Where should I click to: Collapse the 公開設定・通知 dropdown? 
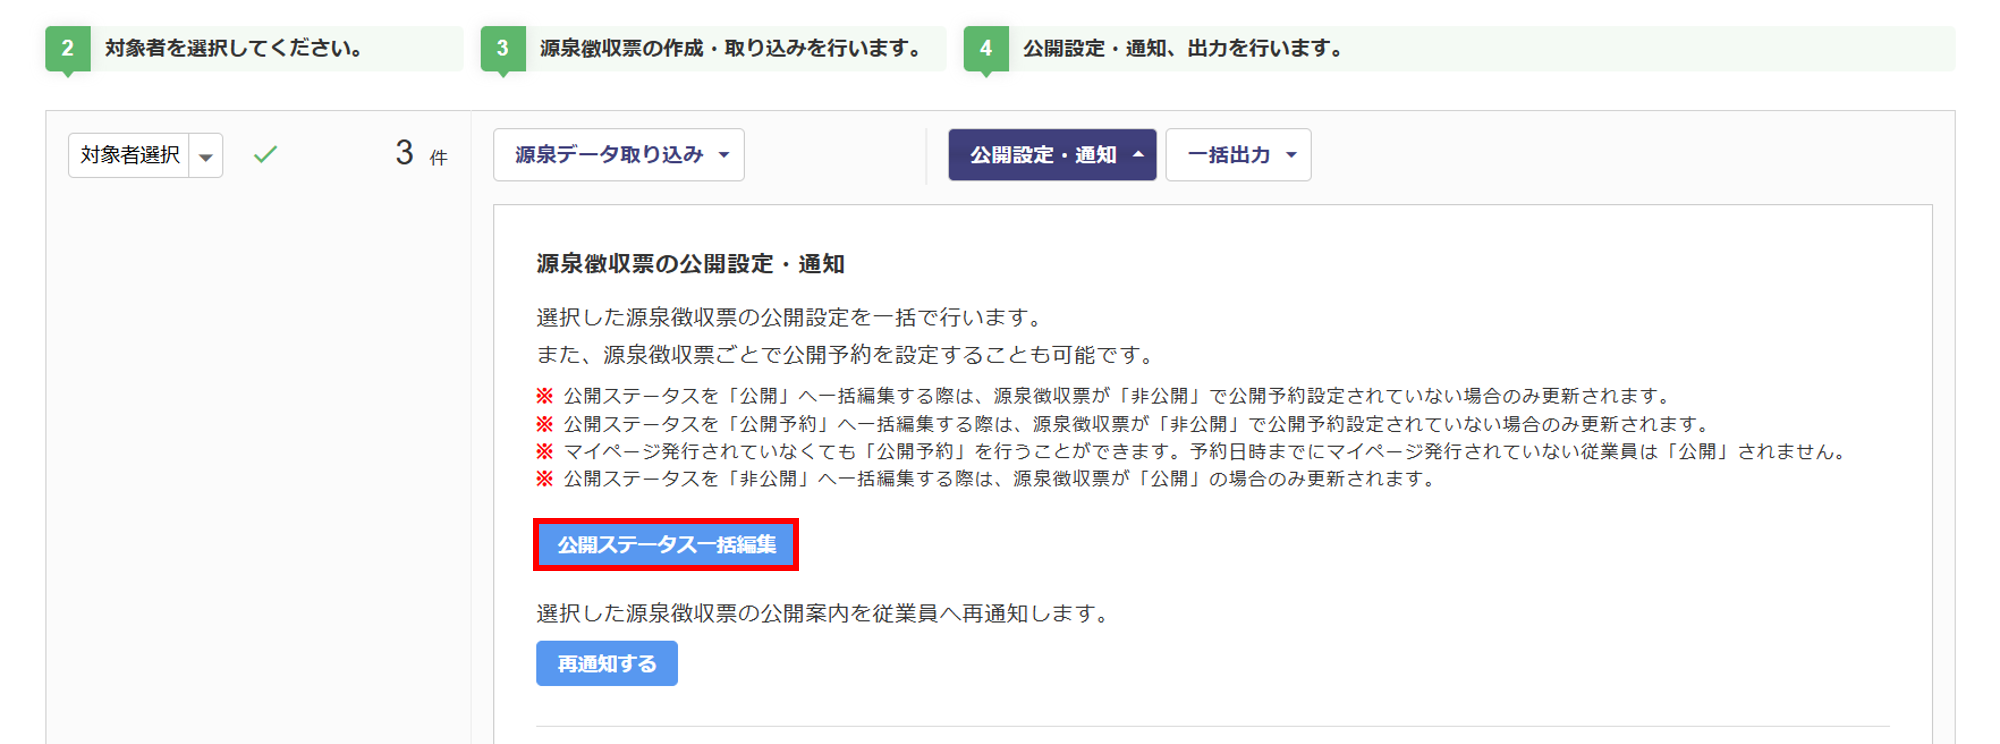point(1052,155)
